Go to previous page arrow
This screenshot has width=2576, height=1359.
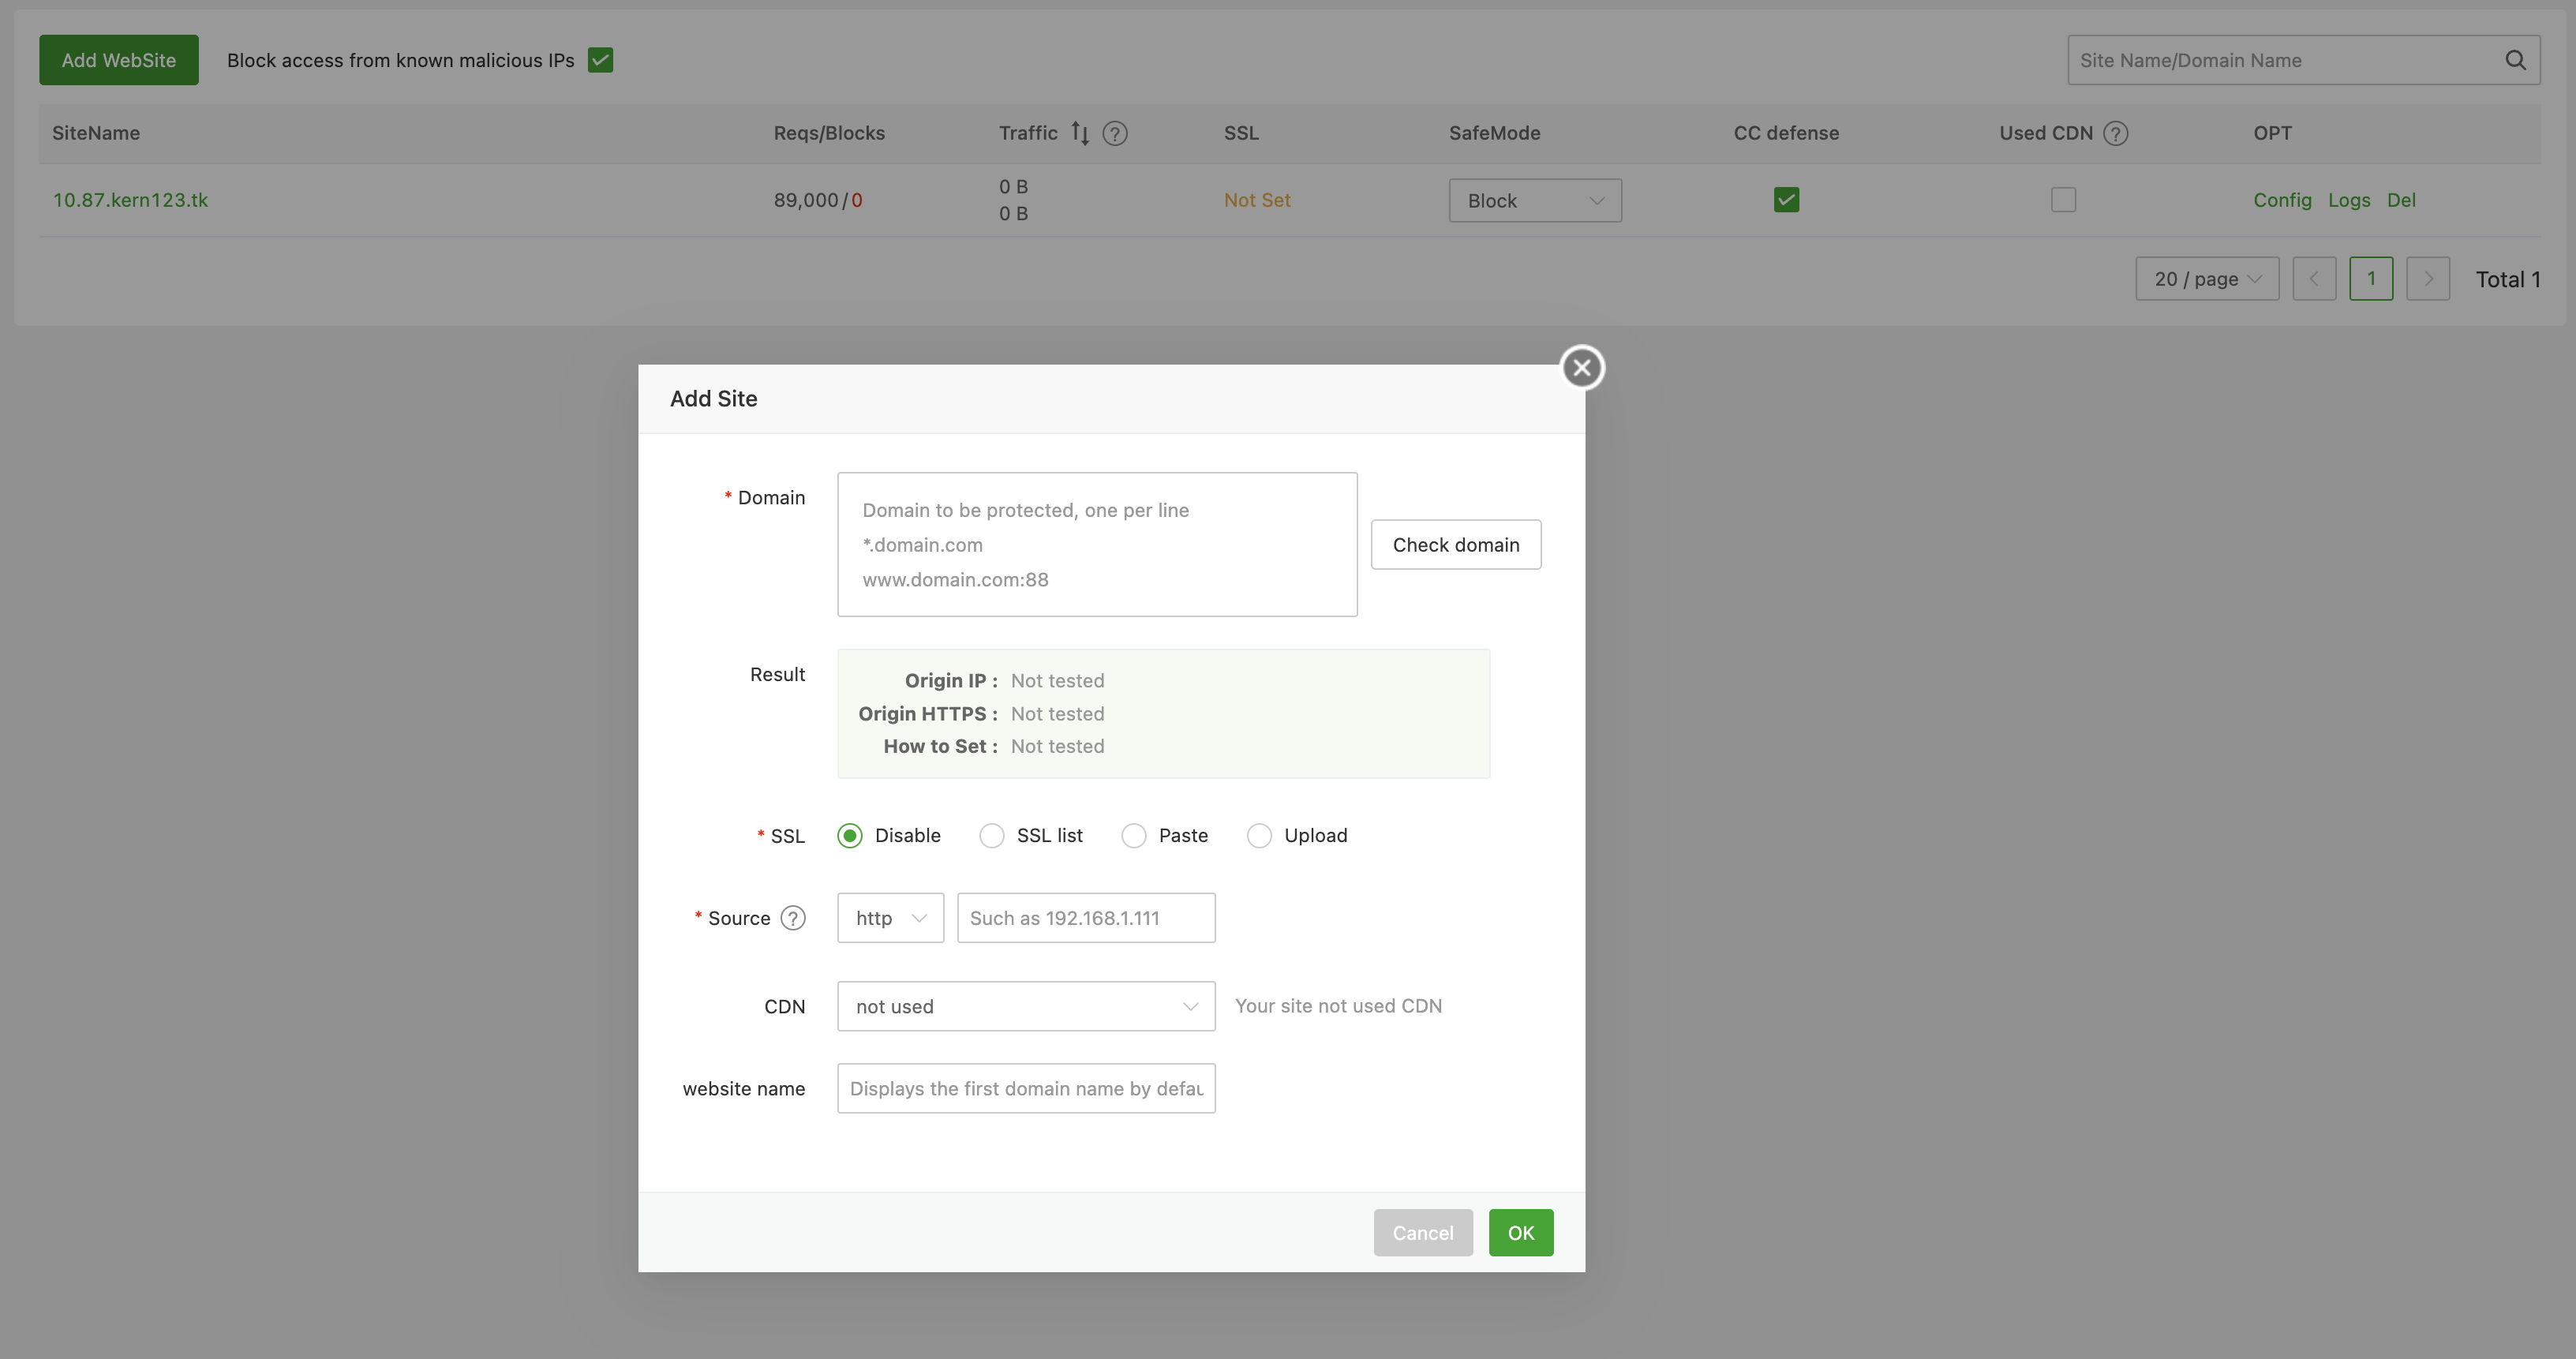pyautogui.click(x=2313, y=279)
